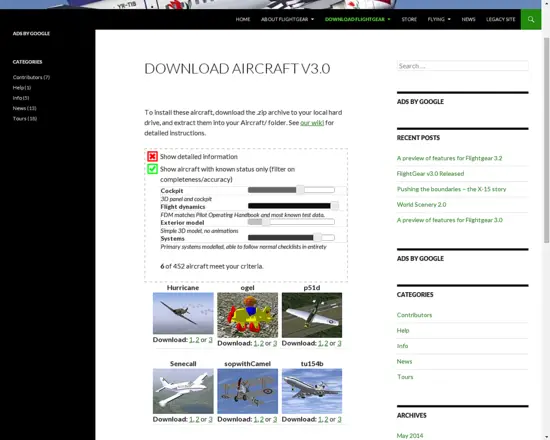Open the site search magnifier icon
This screenshot has height=440, width=550.
pos(531,19)
